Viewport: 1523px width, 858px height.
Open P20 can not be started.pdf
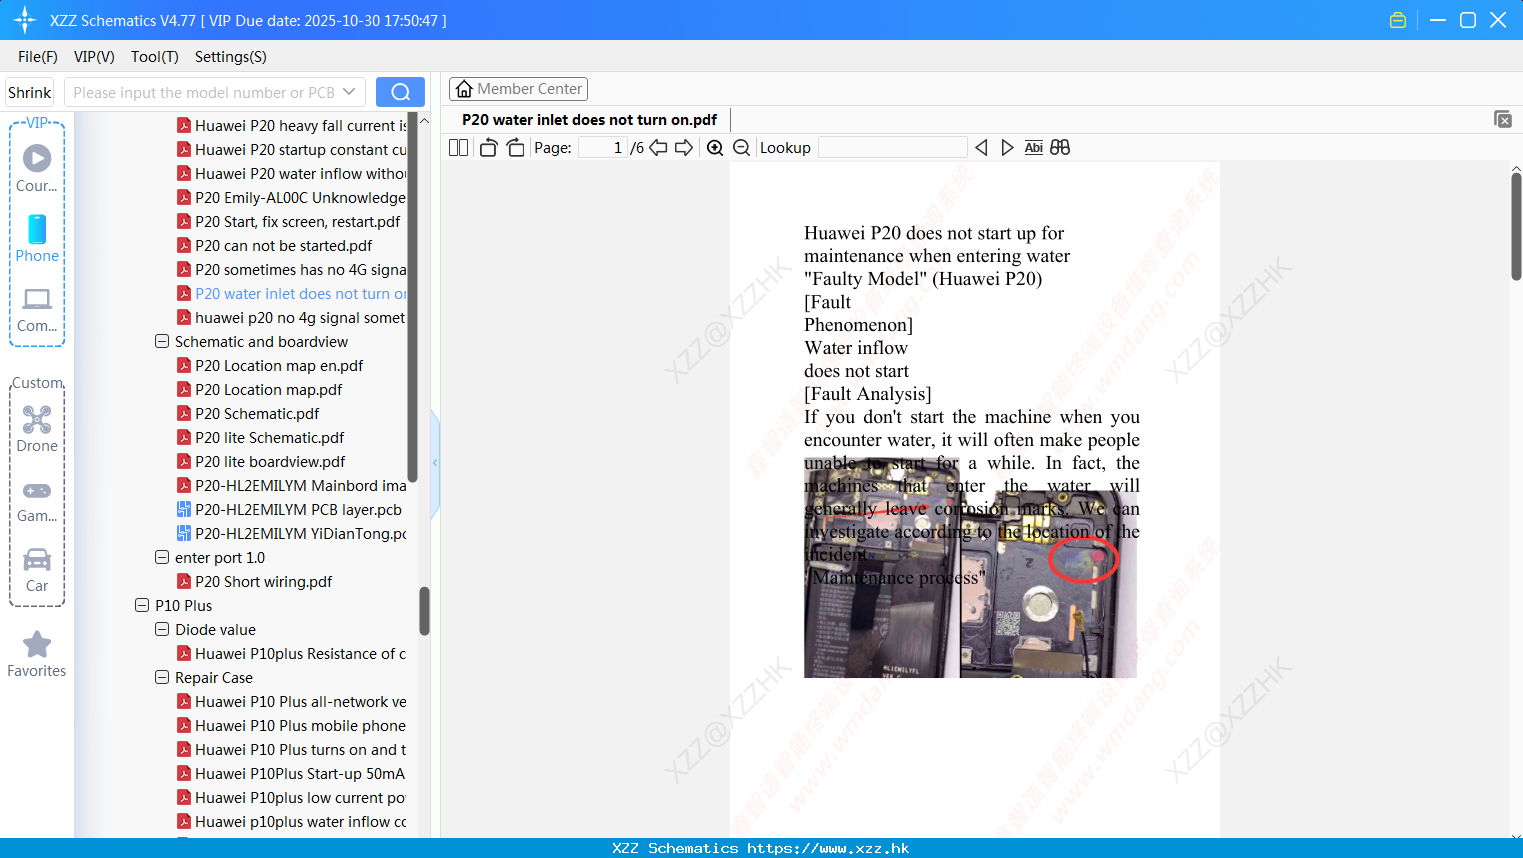point(283,246)
